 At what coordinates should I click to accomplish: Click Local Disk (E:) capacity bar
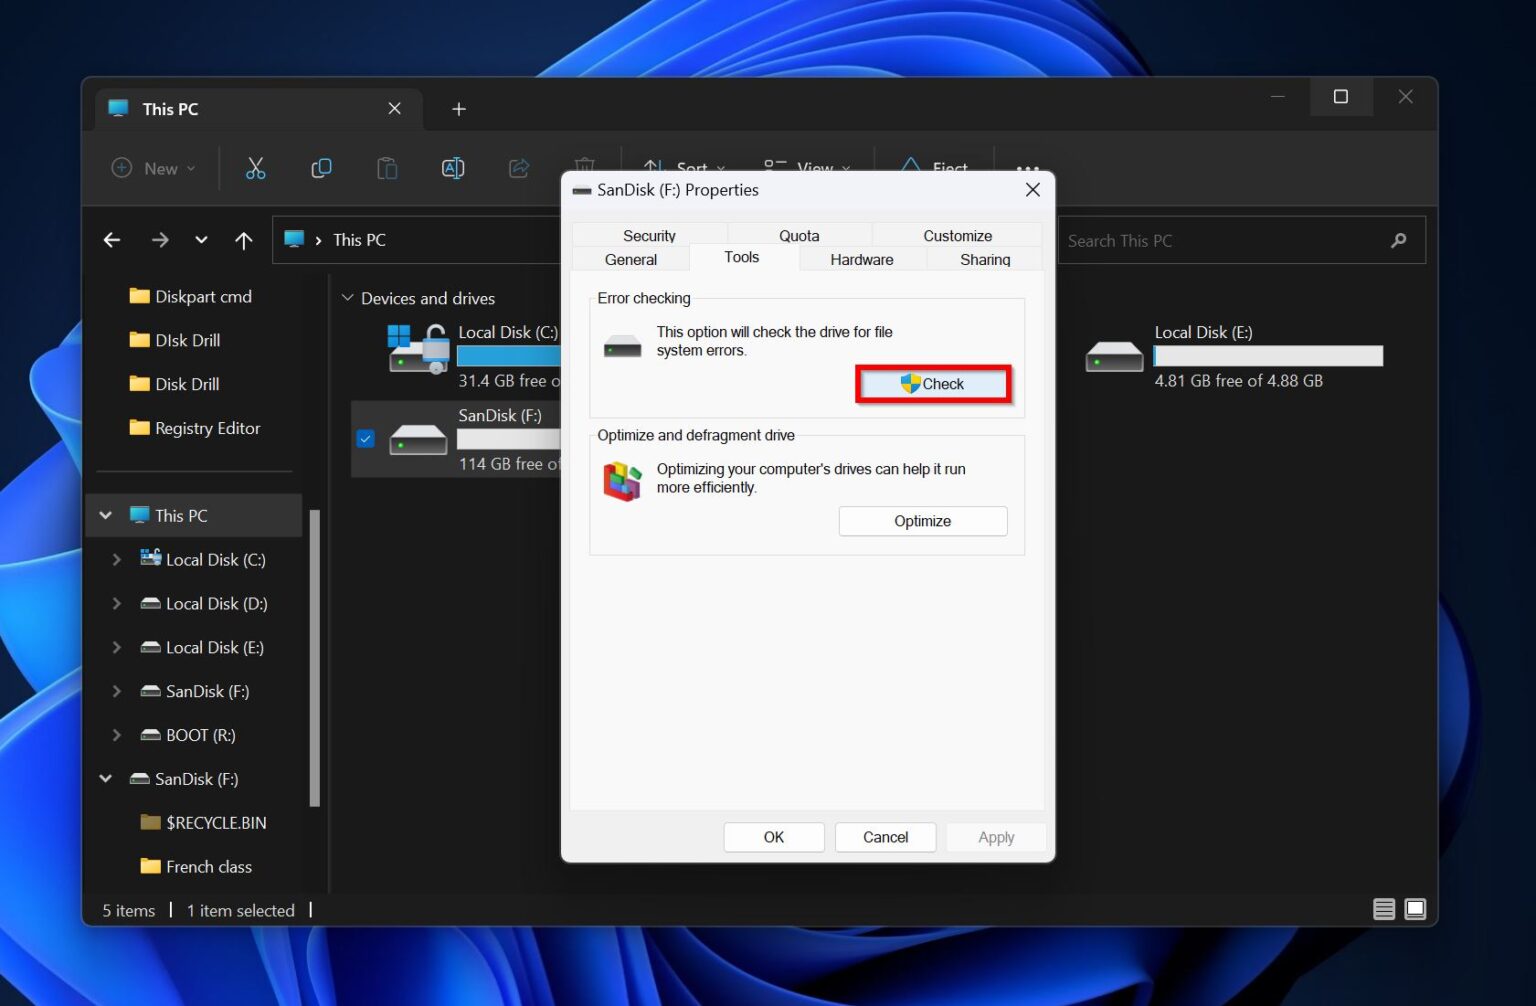1267,355
